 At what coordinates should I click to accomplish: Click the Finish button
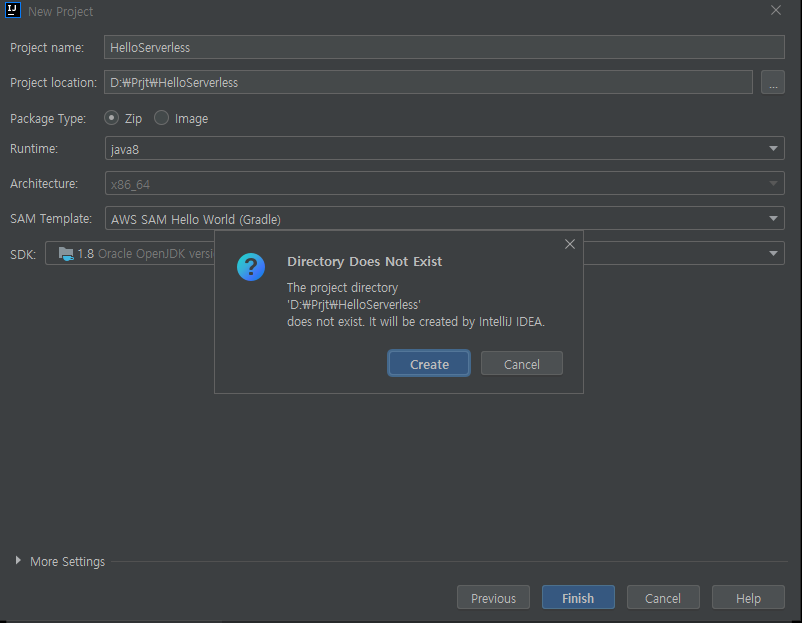(x=578, y=597)
